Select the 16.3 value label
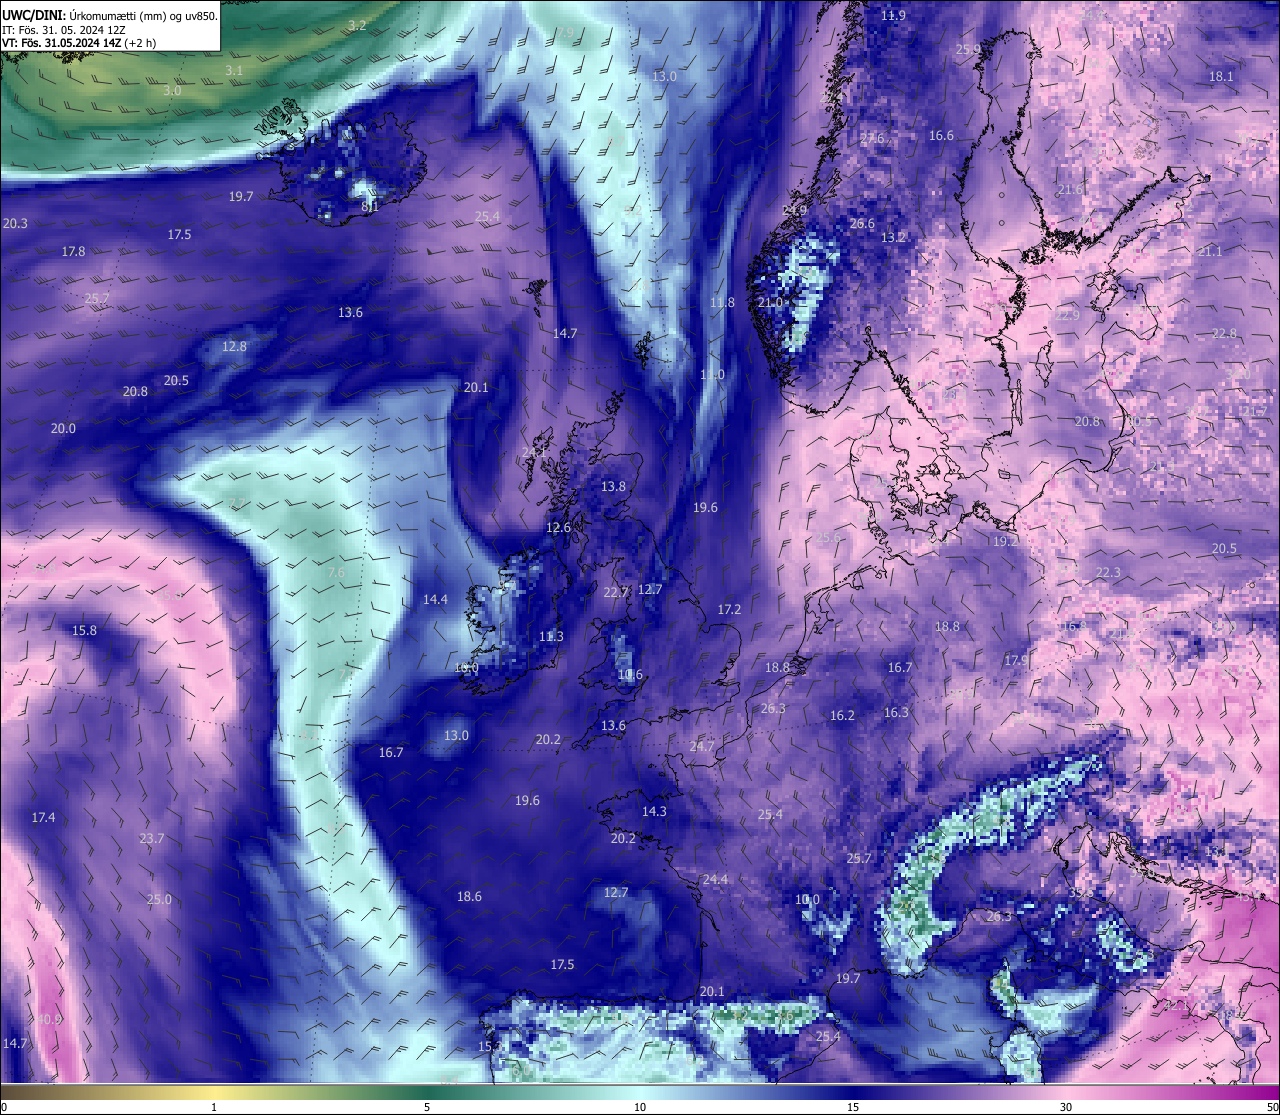 coord(896,713)
